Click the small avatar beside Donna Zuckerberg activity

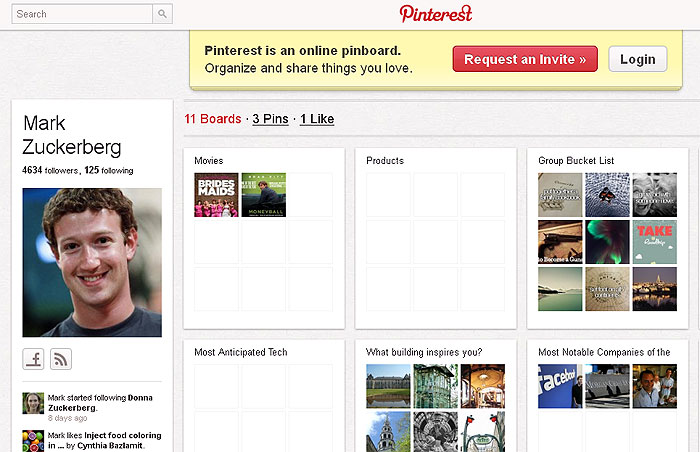point(33,403)
